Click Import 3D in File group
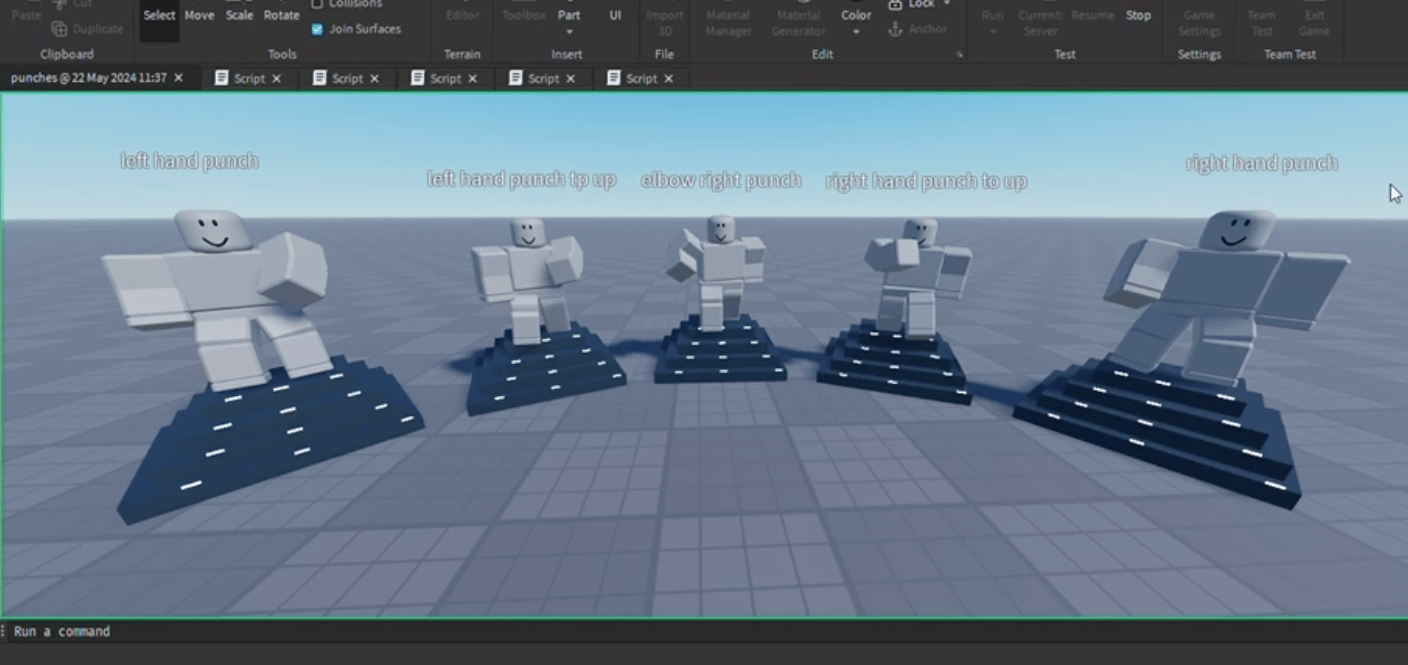Viewport: 1408px width, 665px height. click(664, 22)
